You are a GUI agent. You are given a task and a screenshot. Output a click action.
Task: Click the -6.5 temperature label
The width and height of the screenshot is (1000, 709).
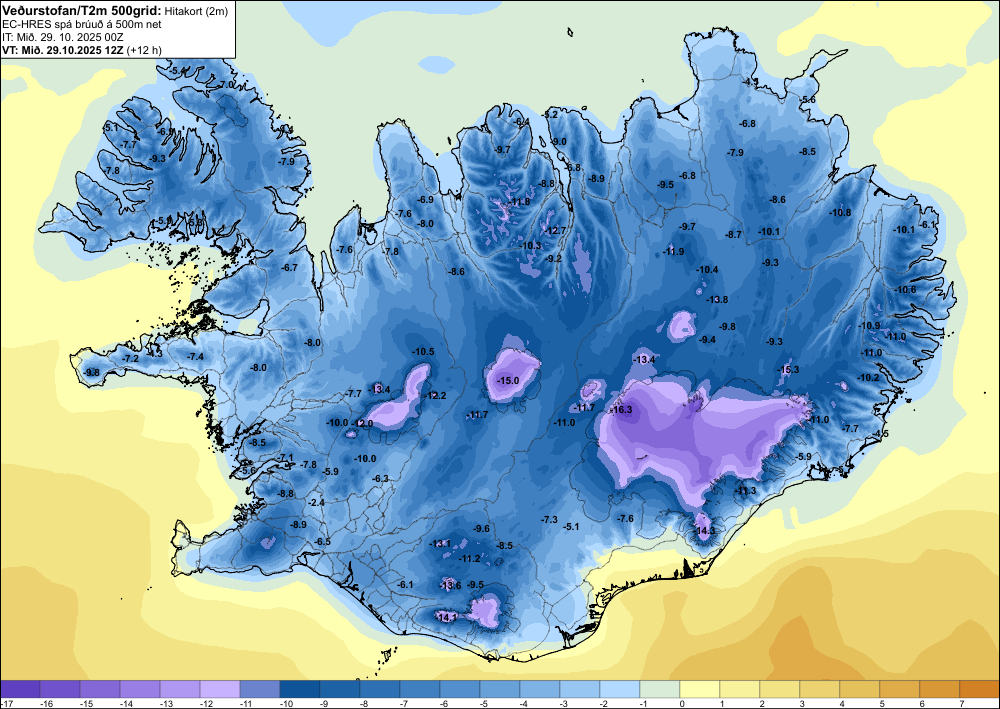pyautogui.click(x=323, y=542)
